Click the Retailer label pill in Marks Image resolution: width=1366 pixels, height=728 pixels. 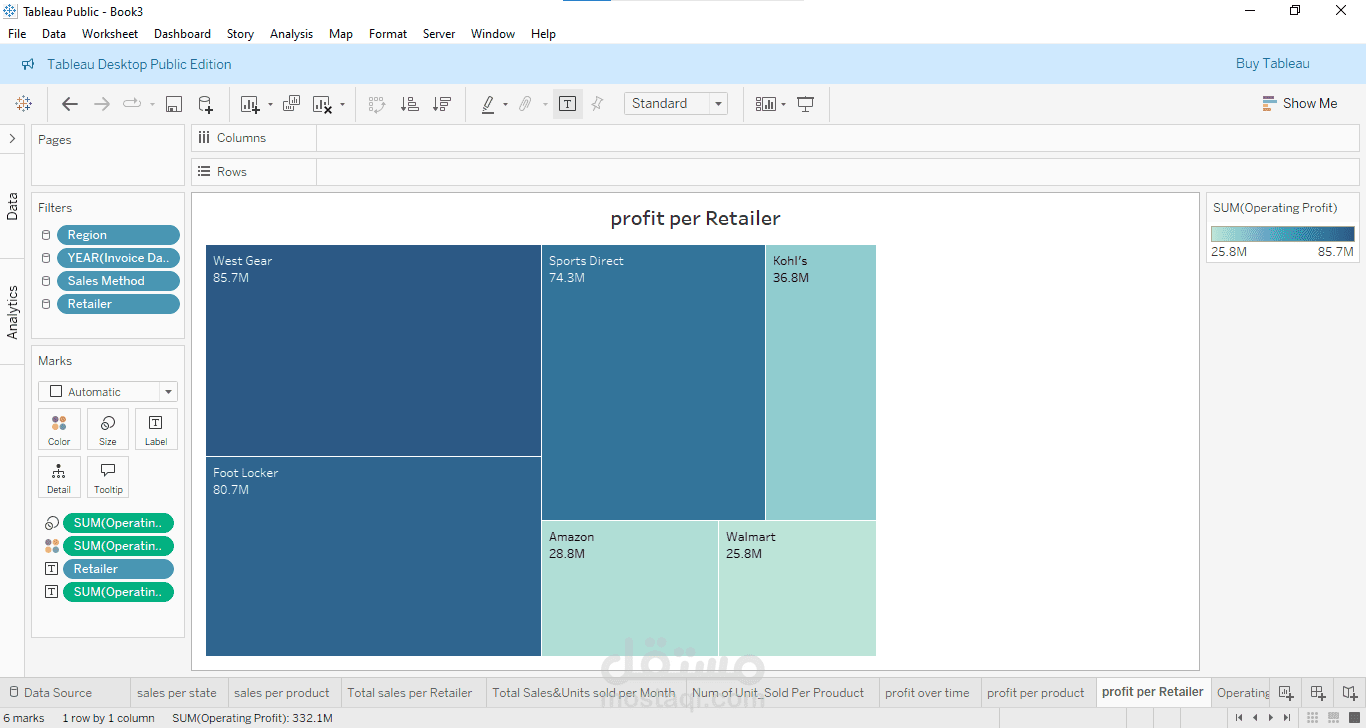pyautogui.click(x=118, y=569)
